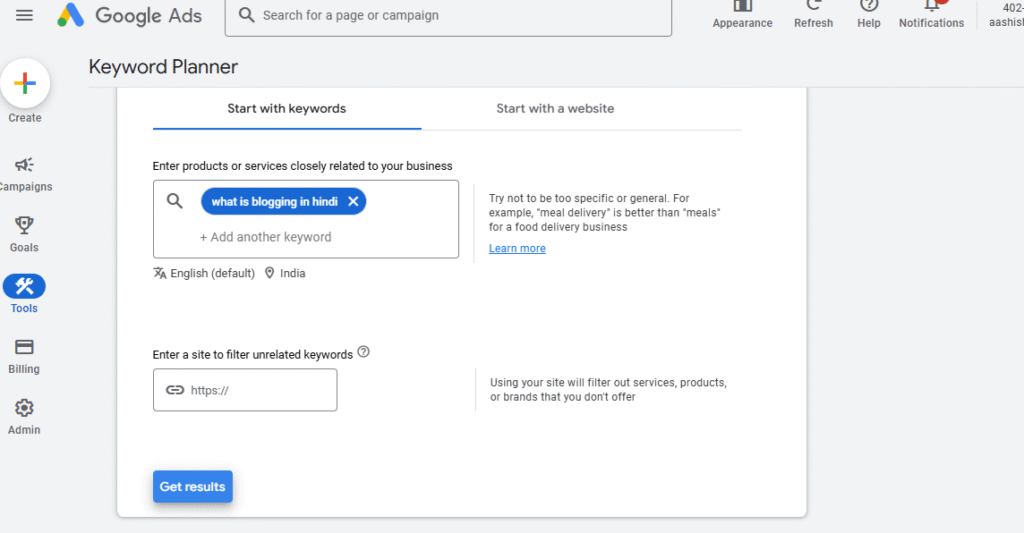Image resolution: width=1024 pixels, height=533 pixels.
Task: Click the Get results button
Action: (193, 487)
